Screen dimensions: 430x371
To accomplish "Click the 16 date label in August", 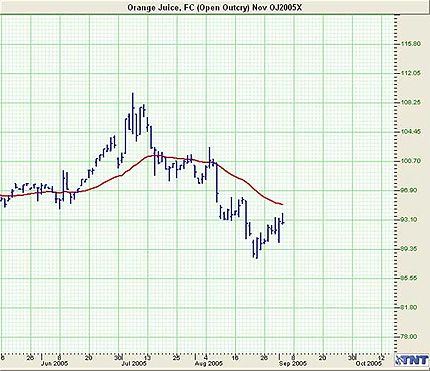I will tap(235, 357).
